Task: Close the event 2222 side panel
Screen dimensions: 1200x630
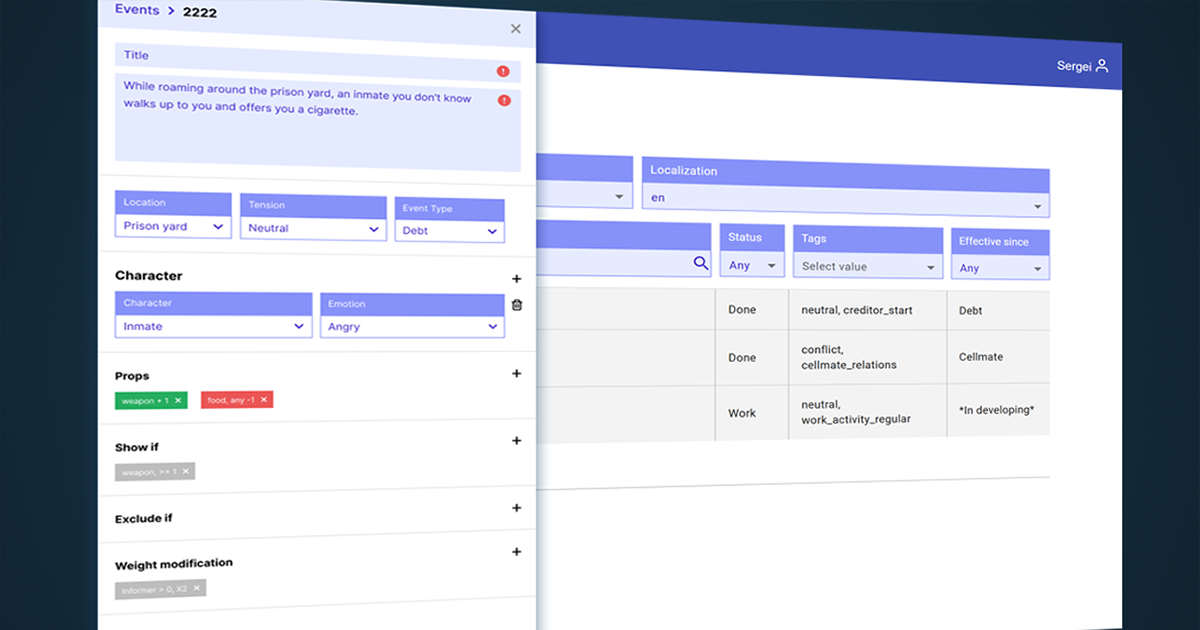Action: tap(516, 29)
